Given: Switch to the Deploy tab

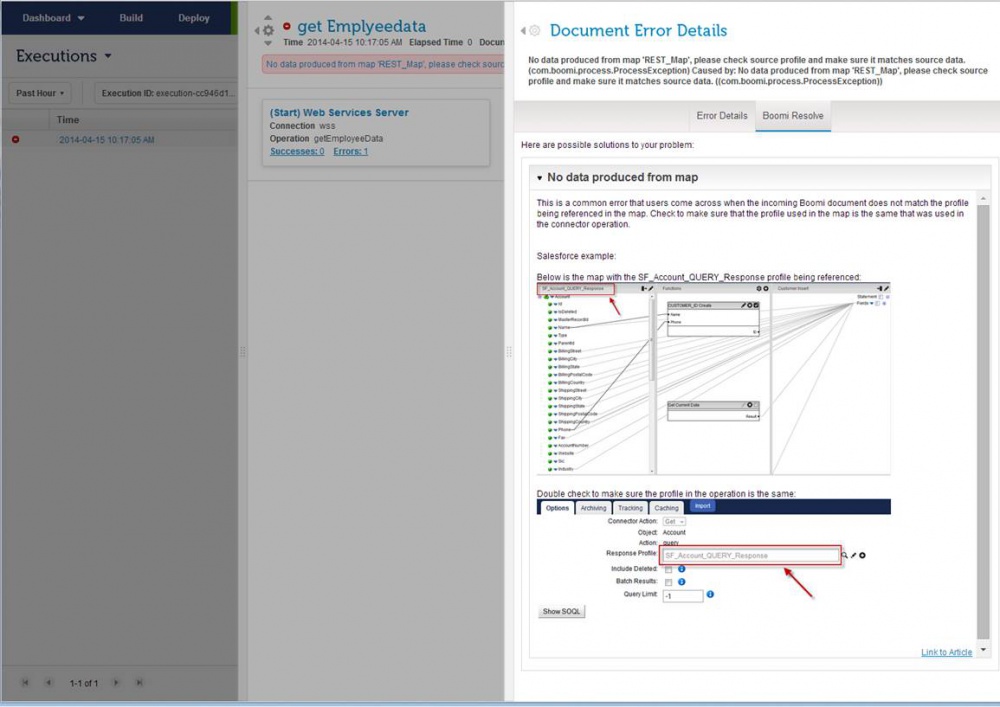Looking at the screenshot, I should (x=193, y=18).
